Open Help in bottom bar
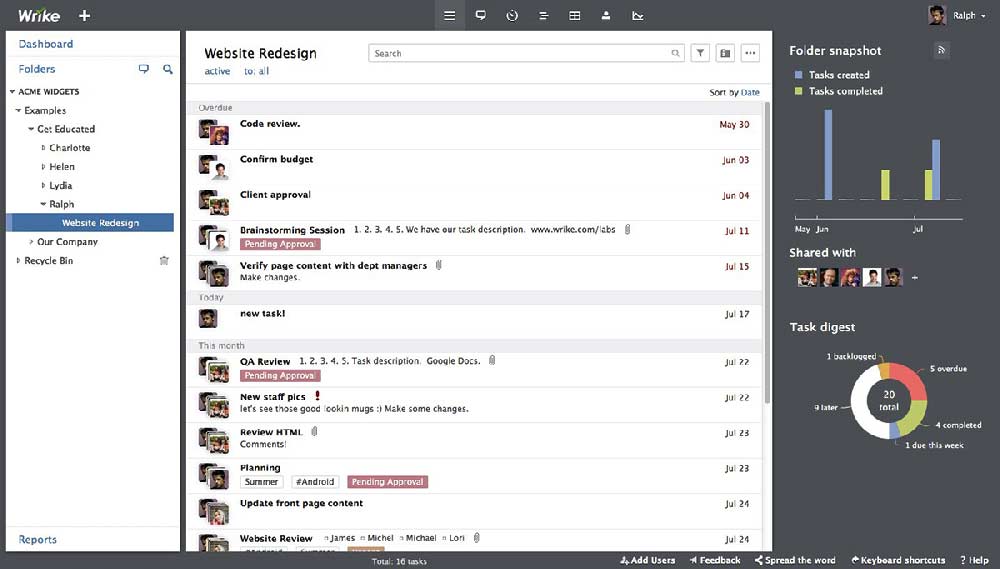 (974, 560)
